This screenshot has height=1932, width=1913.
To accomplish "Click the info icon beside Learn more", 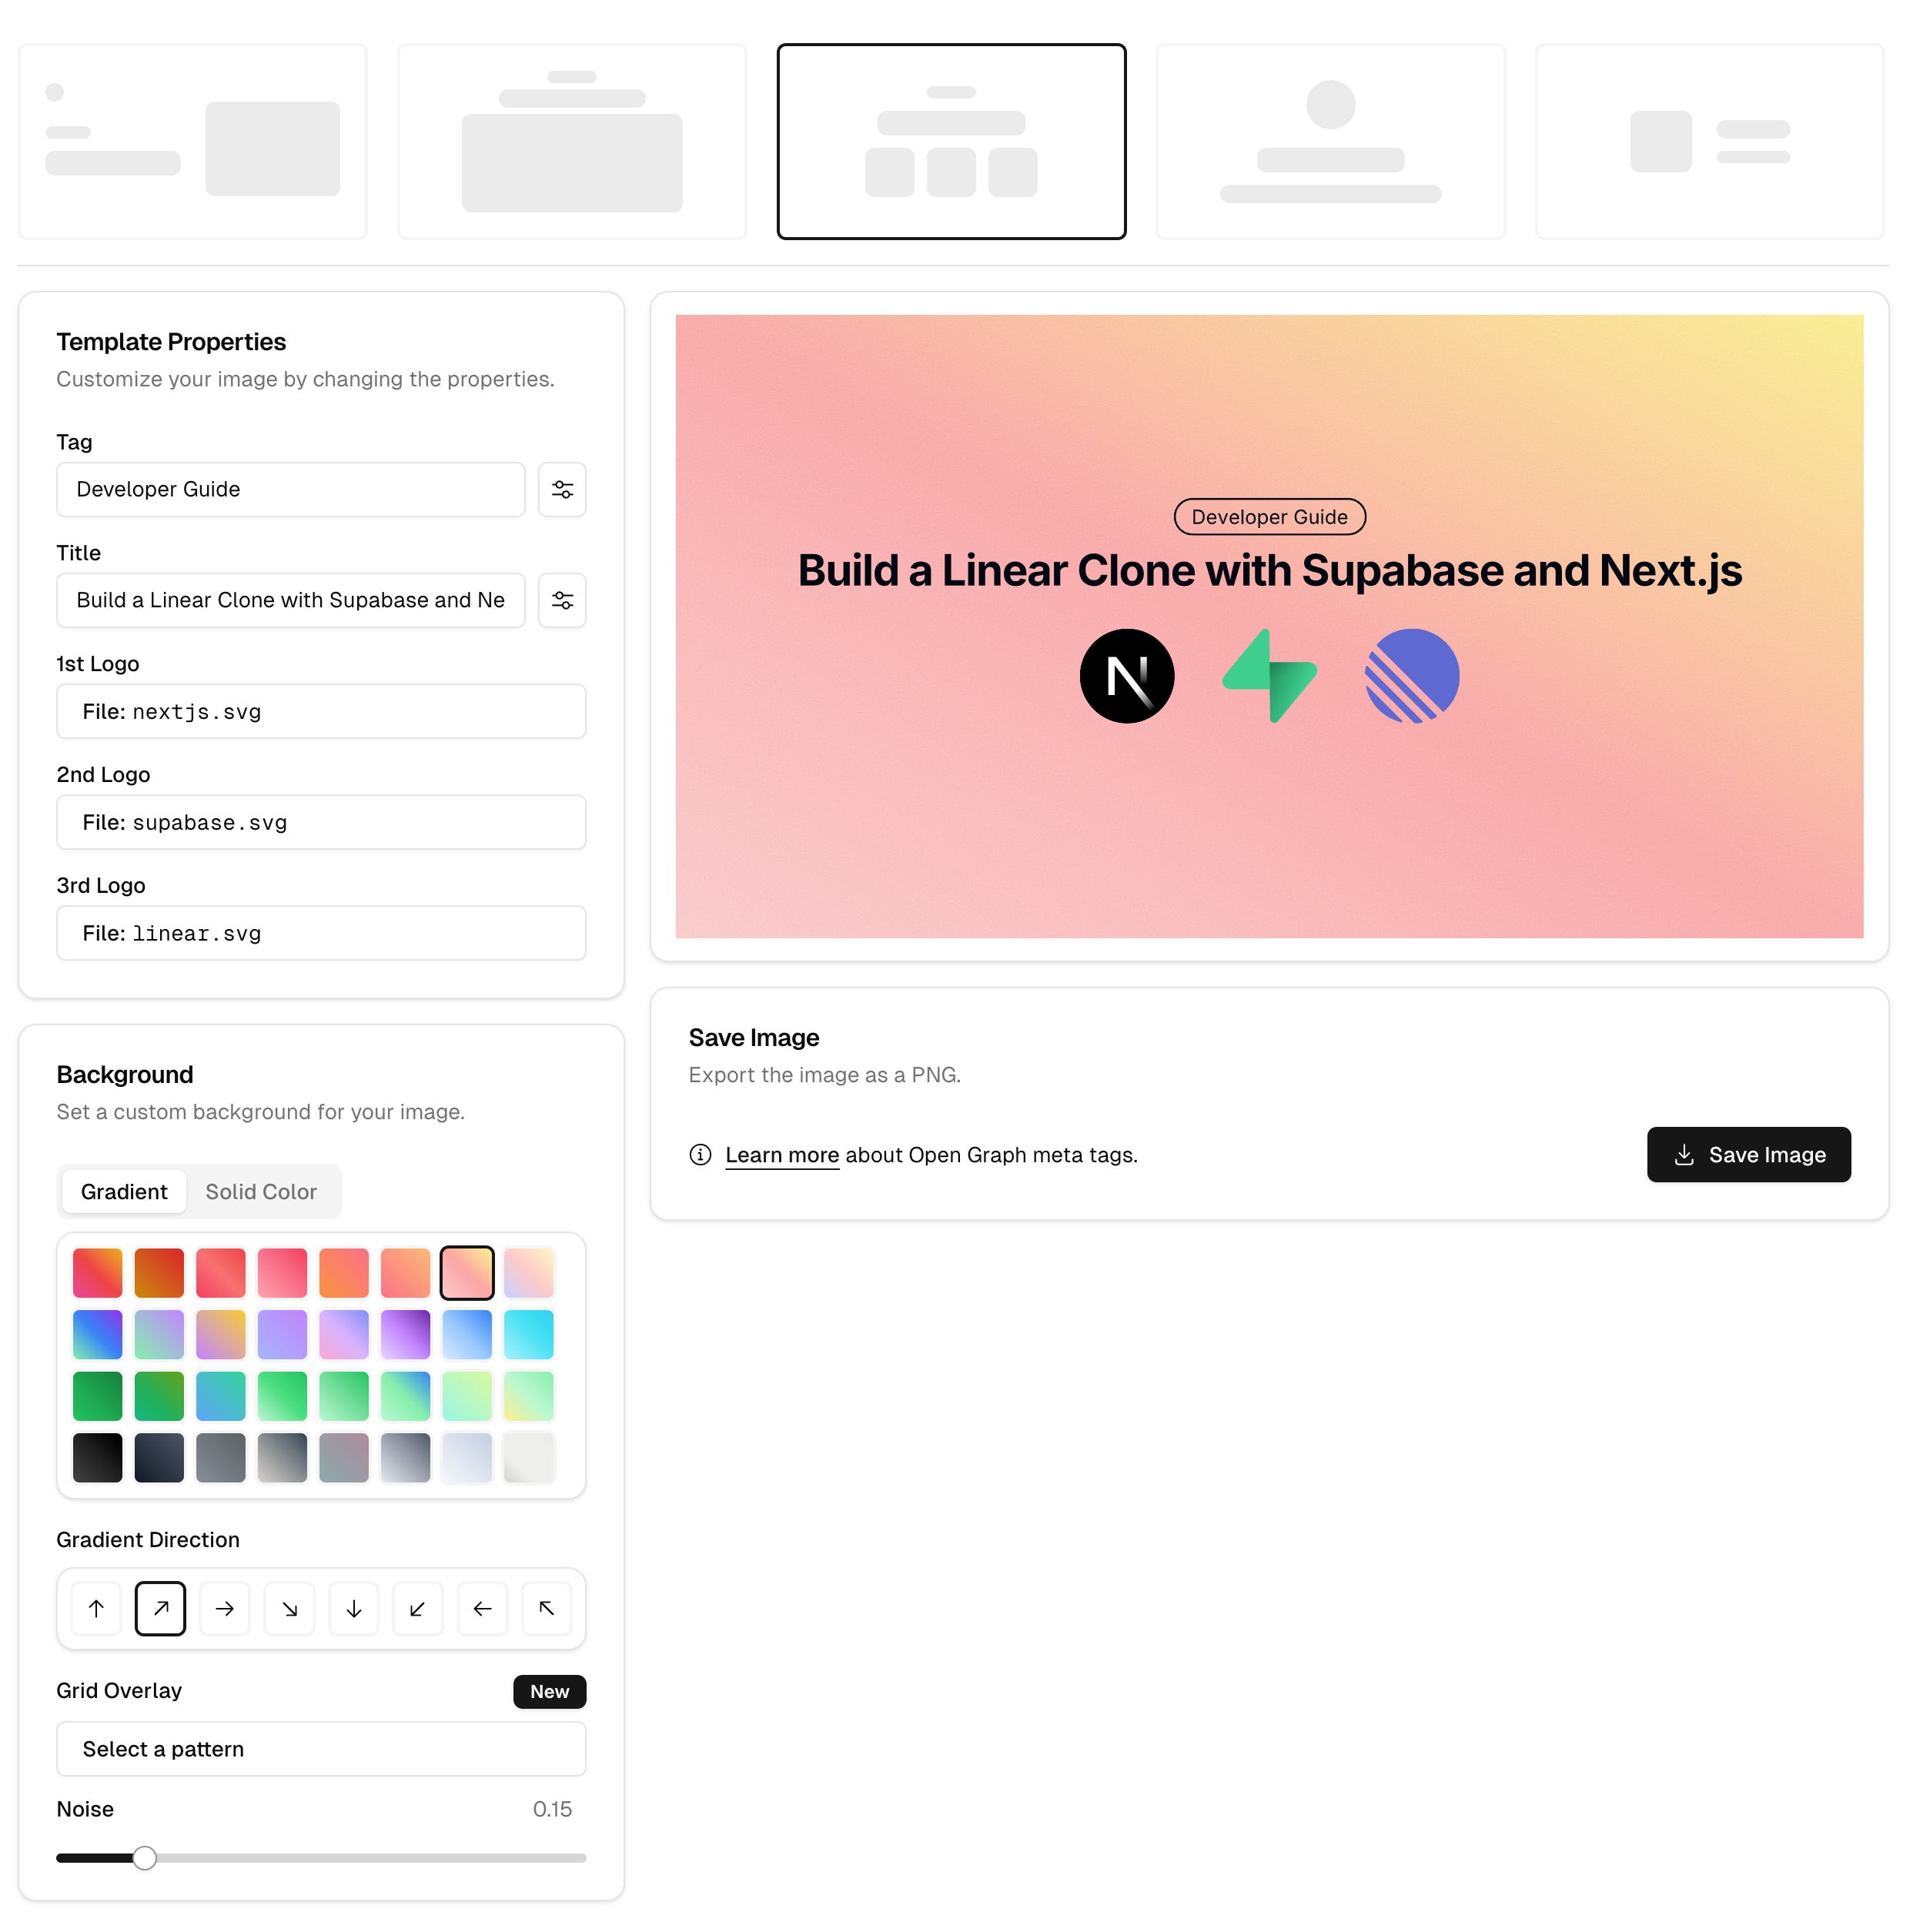I will coord(700,1155).
